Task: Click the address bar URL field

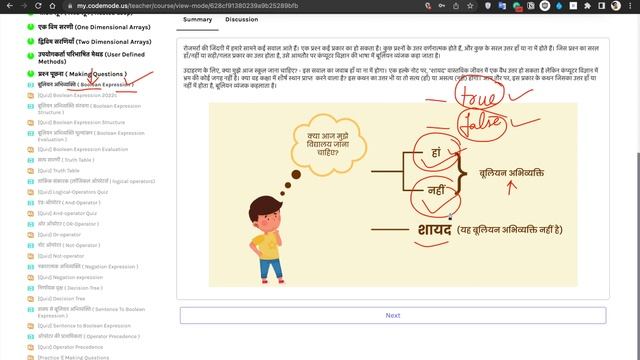Action: tap(245, 6)
